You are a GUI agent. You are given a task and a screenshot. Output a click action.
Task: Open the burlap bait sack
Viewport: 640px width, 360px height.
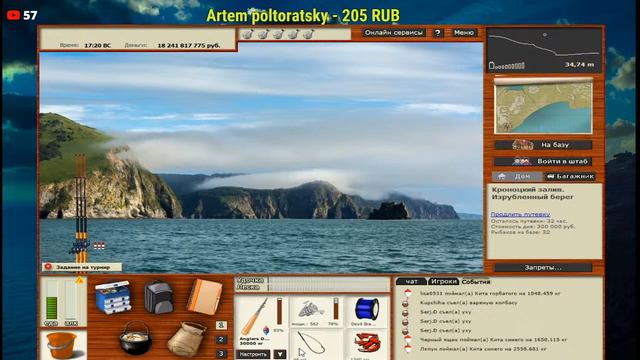coord(187,338)
